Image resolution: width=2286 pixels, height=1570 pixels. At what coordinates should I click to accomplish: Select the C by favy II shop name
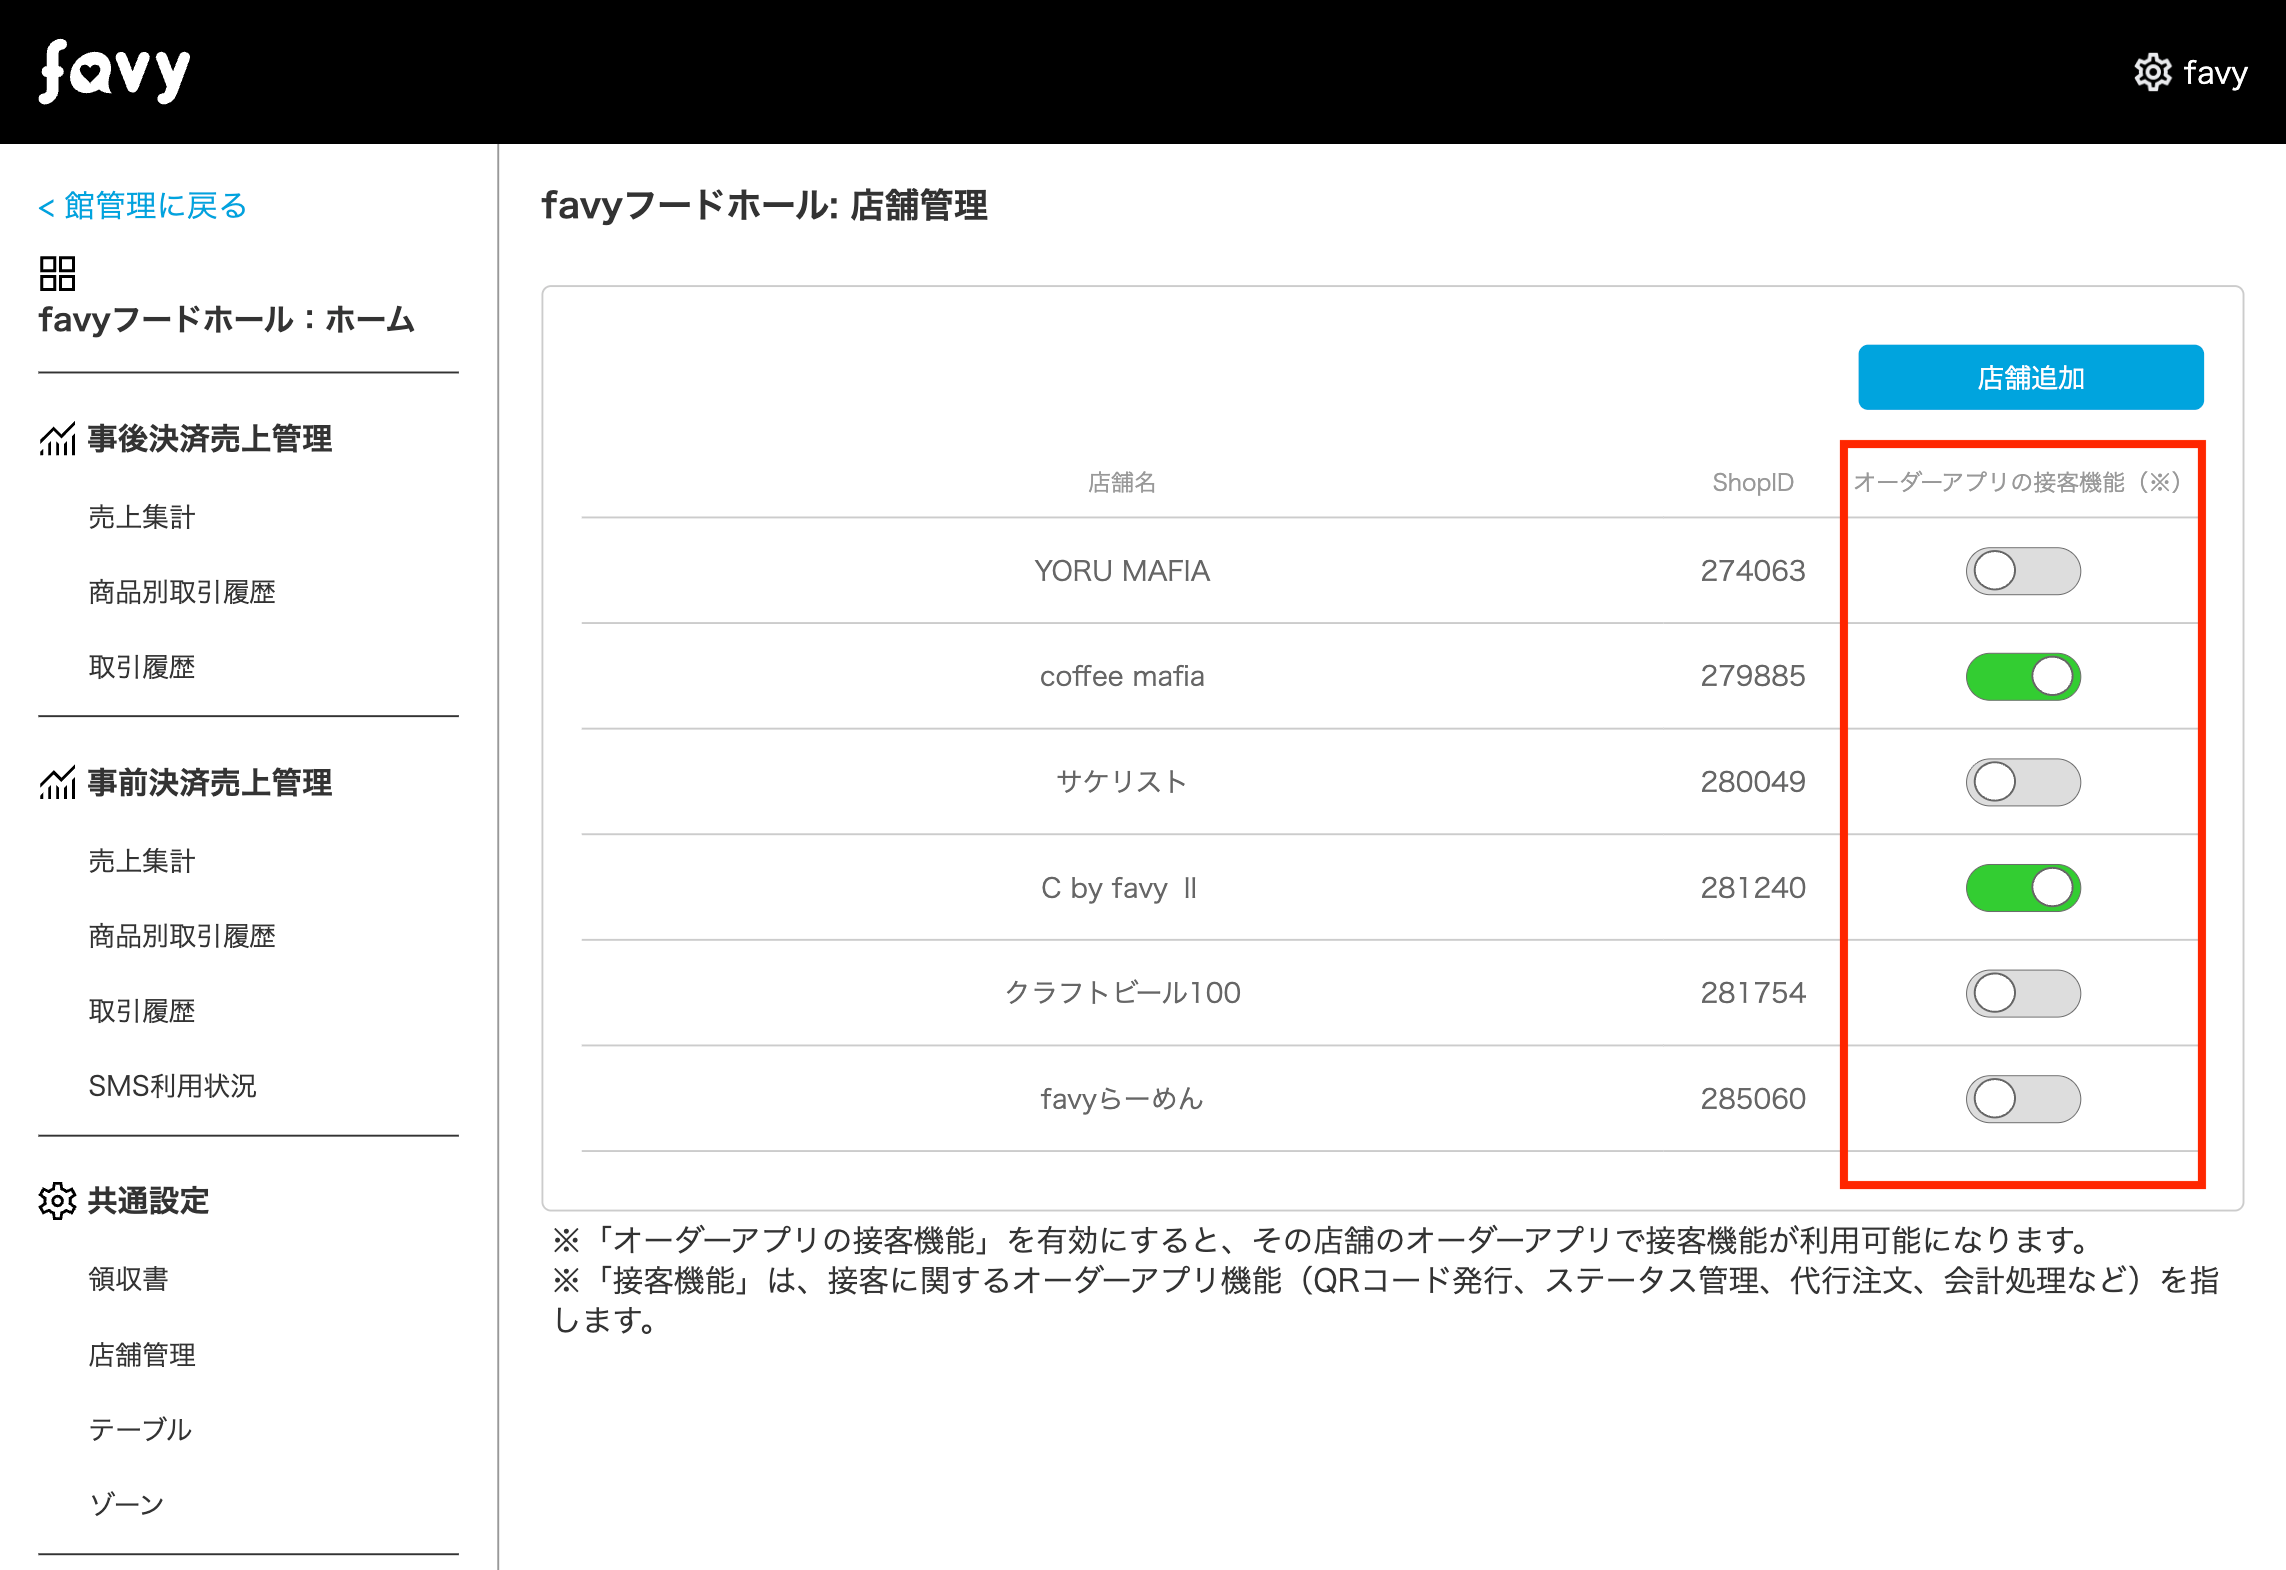[1119, 888]
